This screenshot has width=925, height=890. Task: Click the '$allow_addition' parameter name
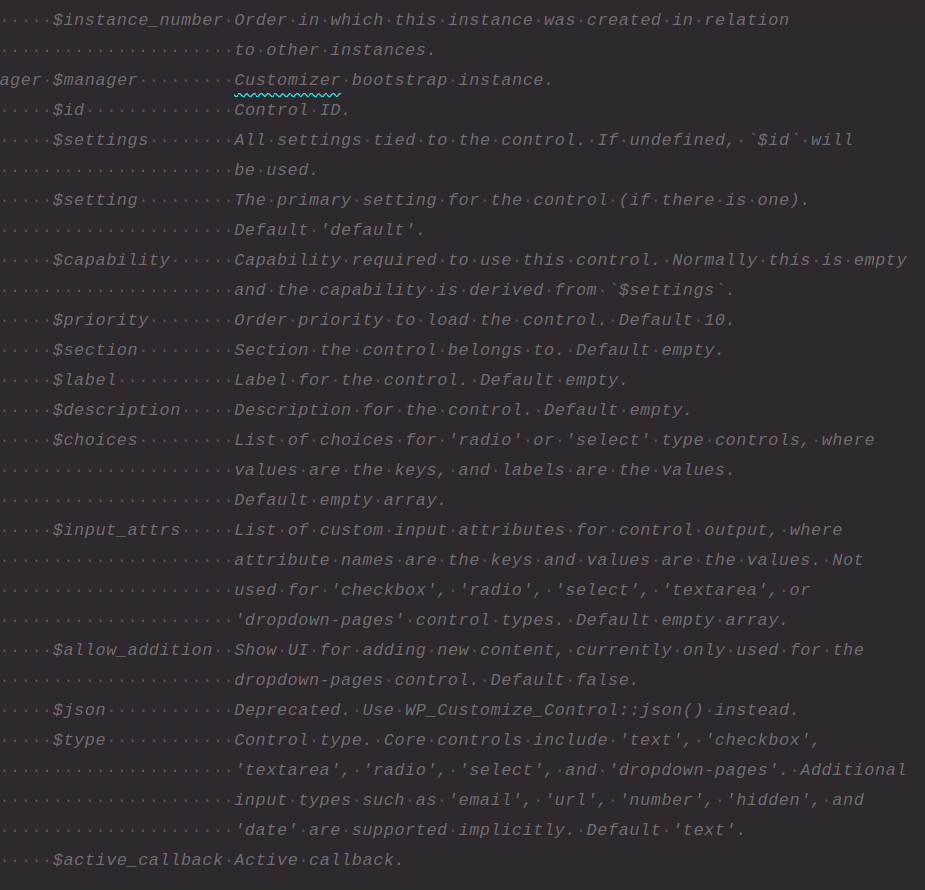[132, 650]
